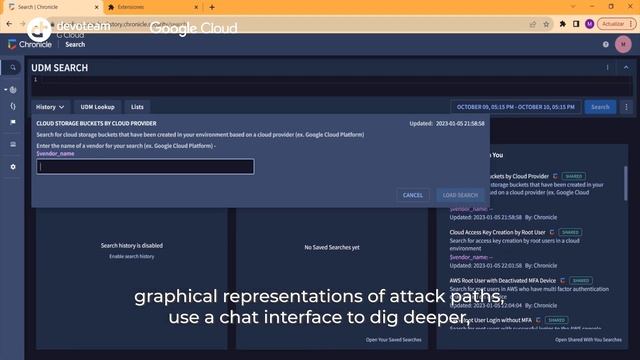Copy icon beside Cloud Access Key Creation entry

coord(552,232)
